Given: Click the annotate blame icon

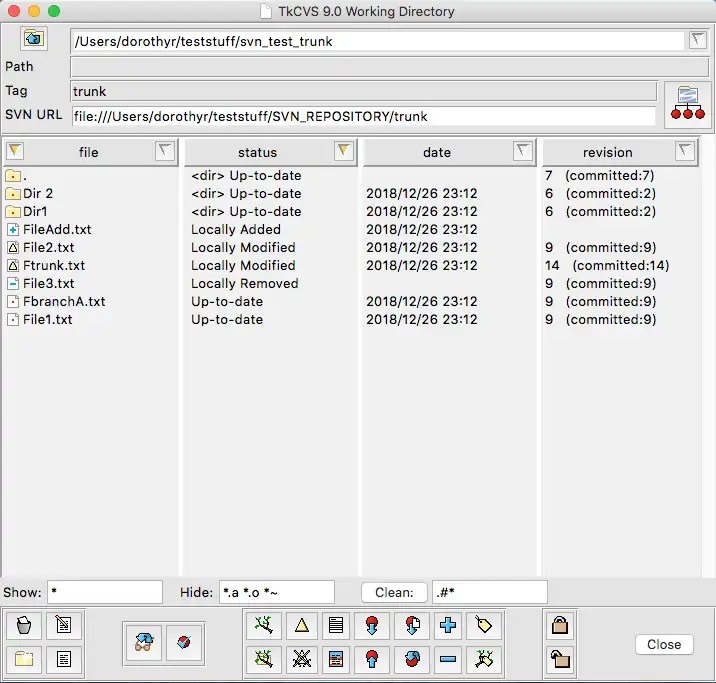Looking at the screenshot, I should (336, 659).
